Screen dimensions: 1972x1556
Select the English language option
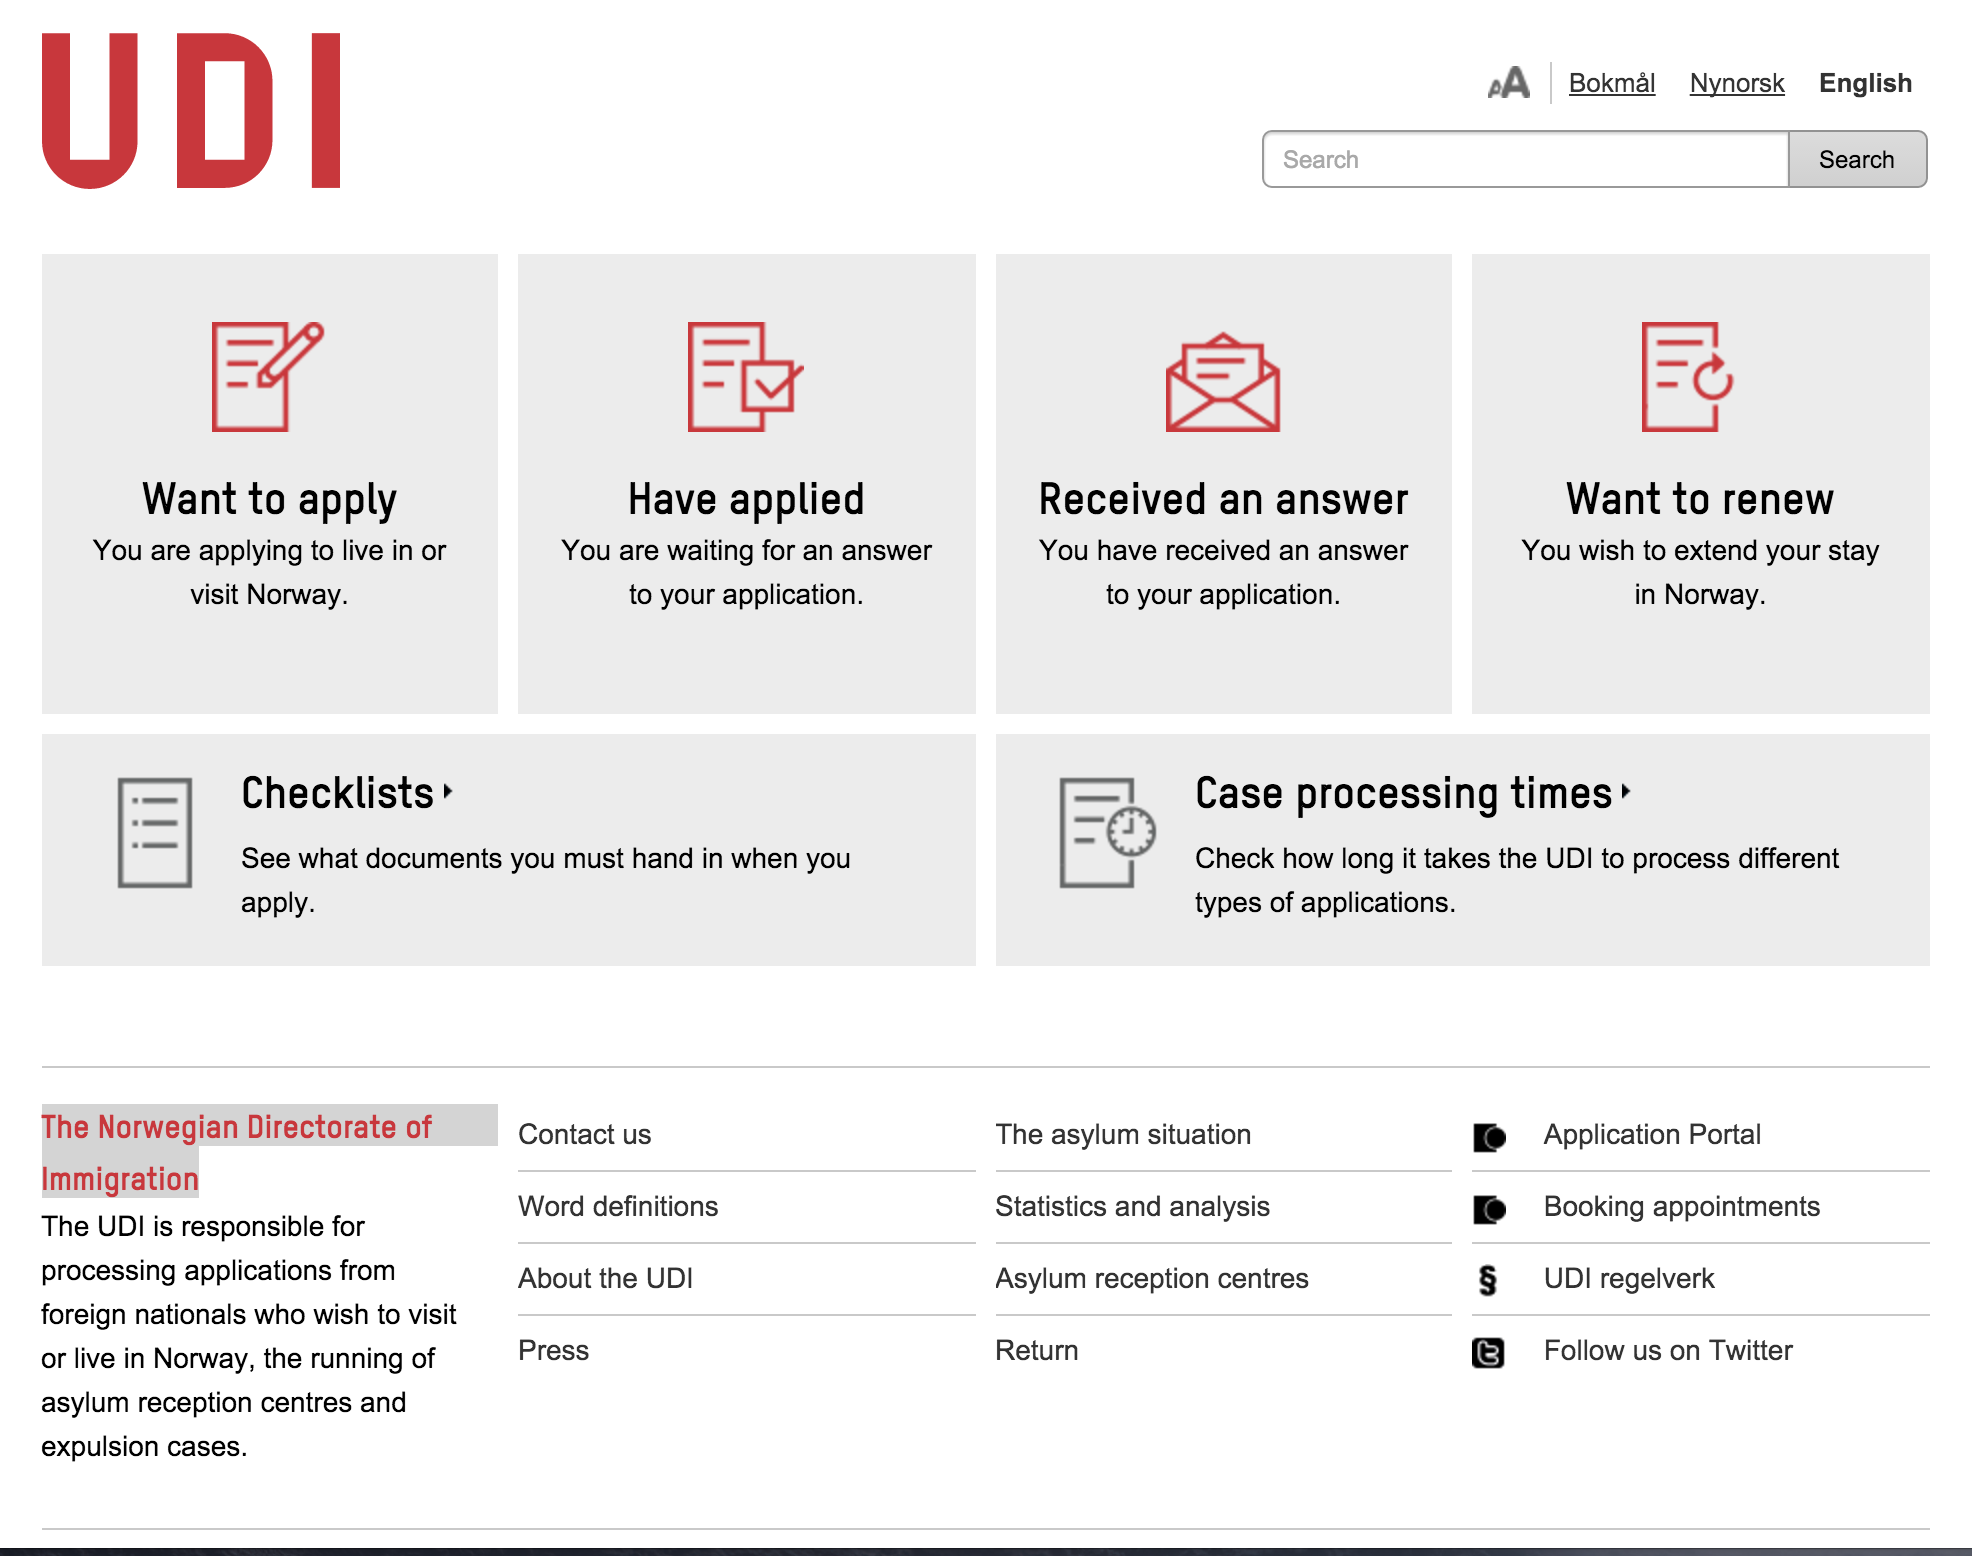pos(1865,83)
